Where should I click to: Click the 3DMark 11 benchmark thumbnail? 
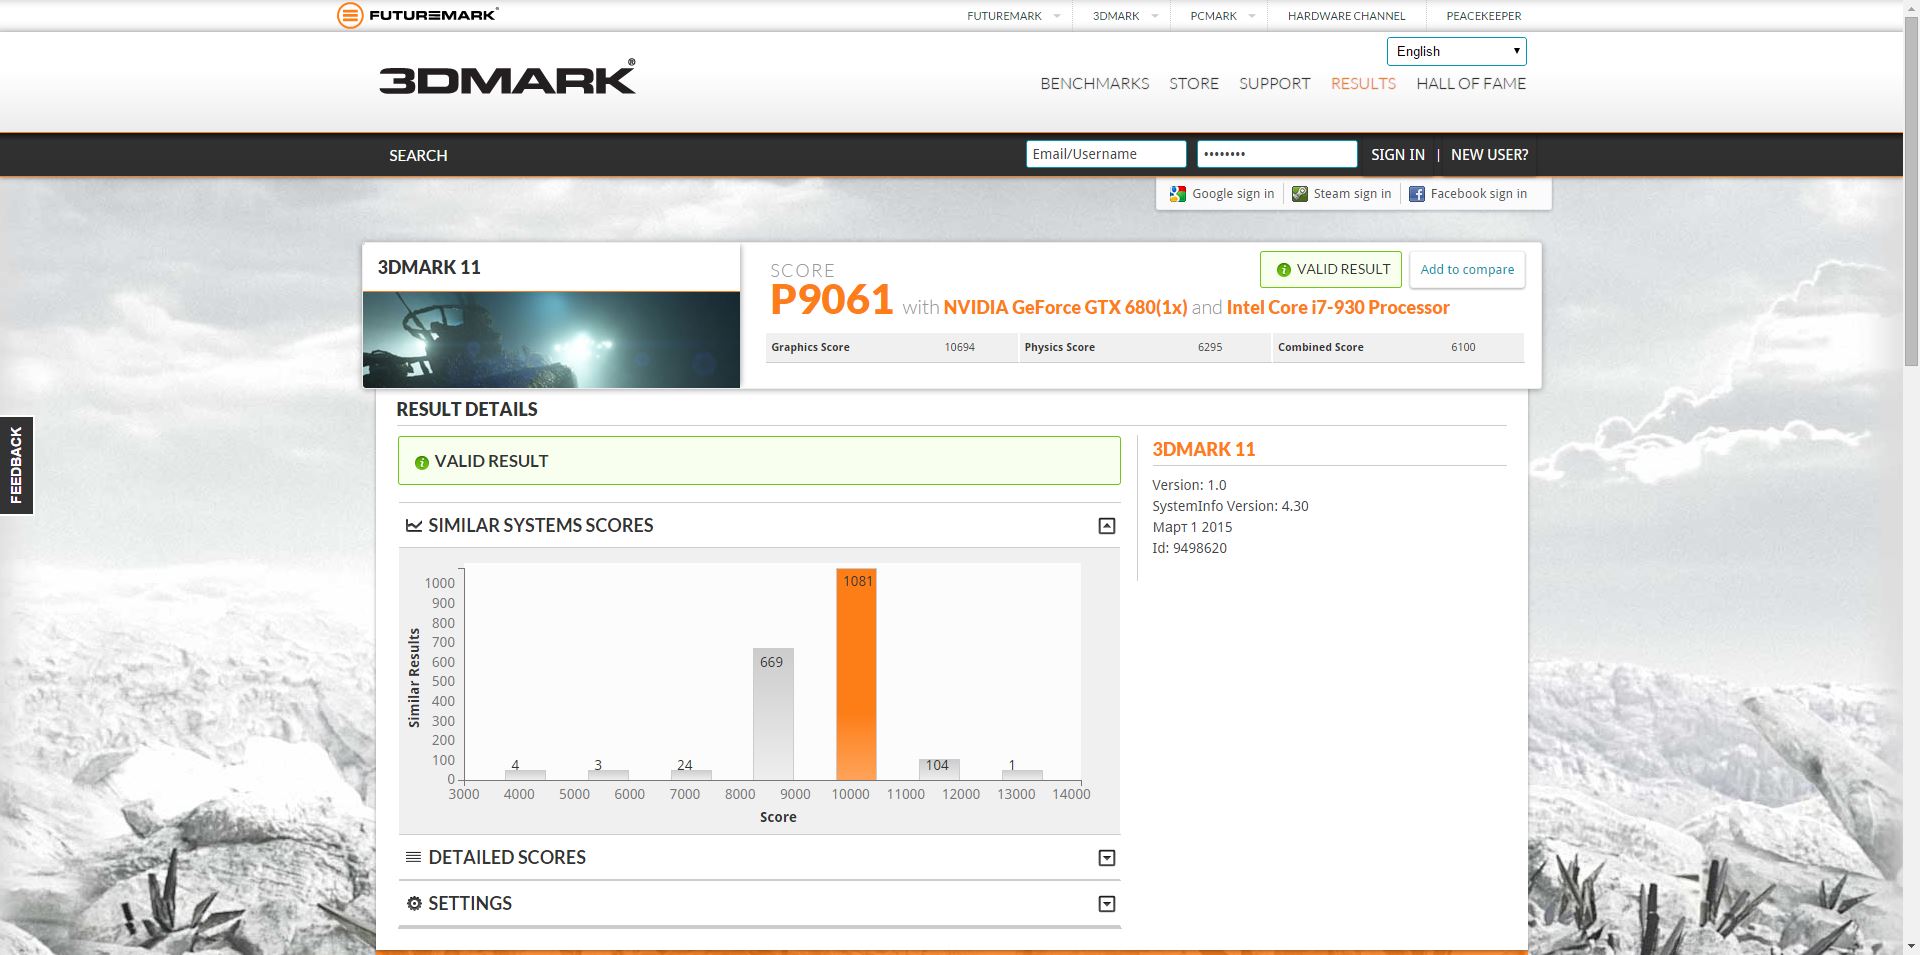551,340
